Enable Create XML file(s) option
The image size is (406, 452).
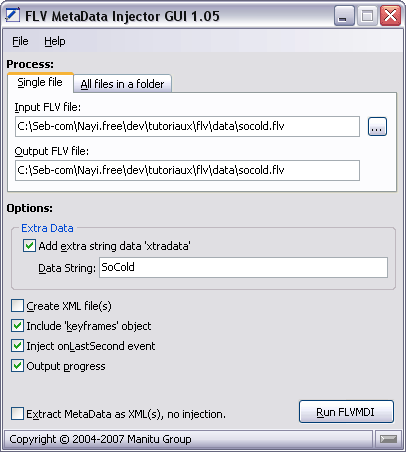pos(17,306)
